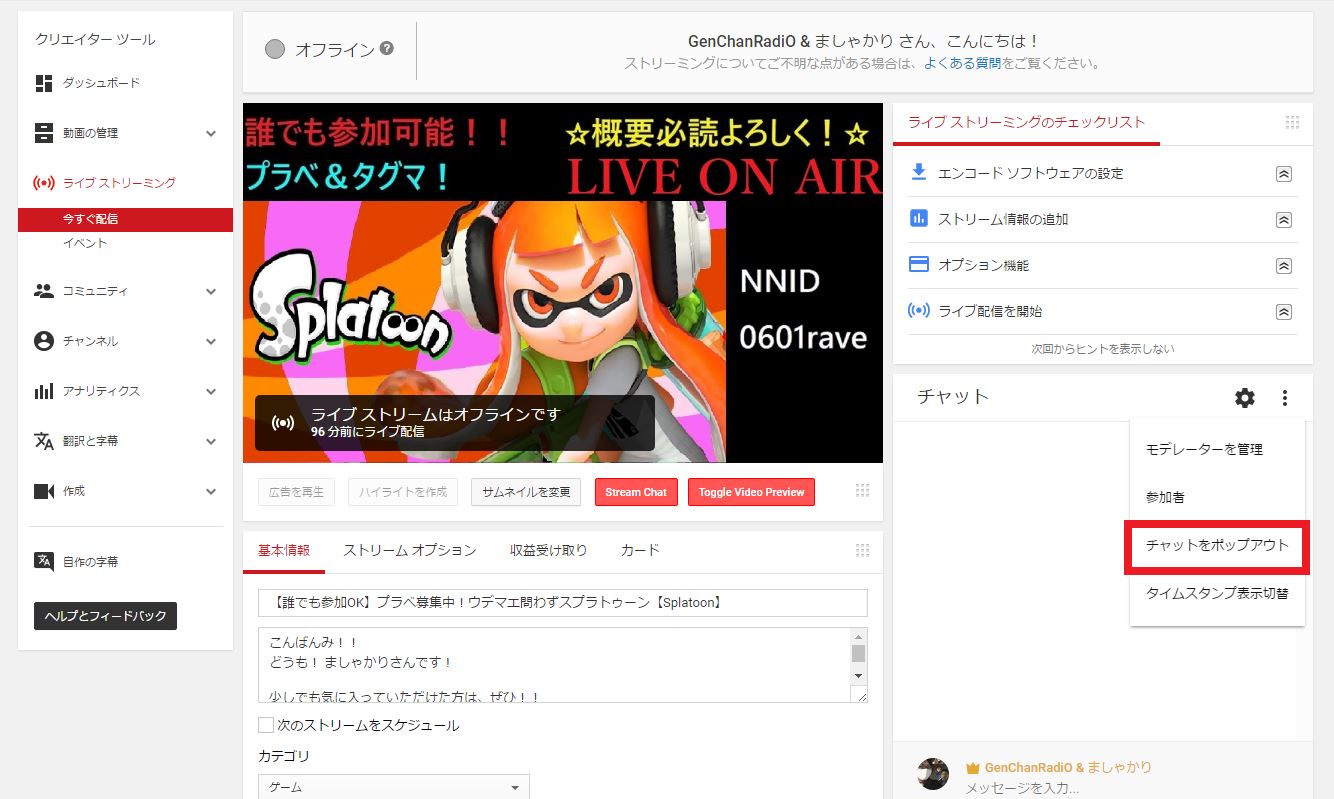The image size is (1334, 799).
Task: Click the Toggle Video Preview button
Action: (x=751, y=492)
